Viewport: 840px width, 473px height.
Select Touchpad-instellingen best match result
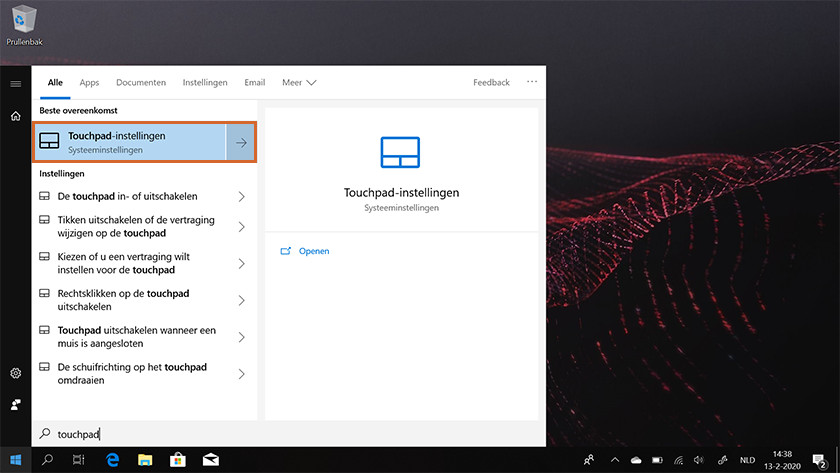click(130, 142)
